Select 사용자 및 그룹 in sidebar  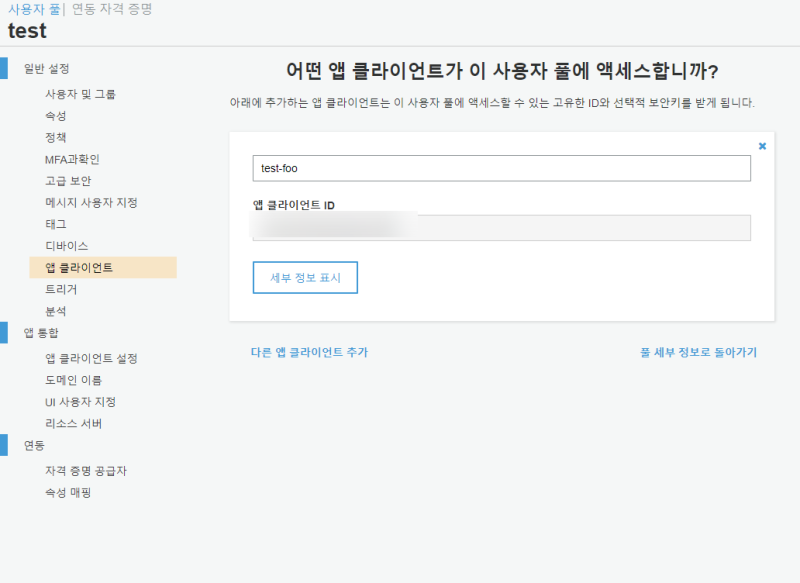coord(80,94)
